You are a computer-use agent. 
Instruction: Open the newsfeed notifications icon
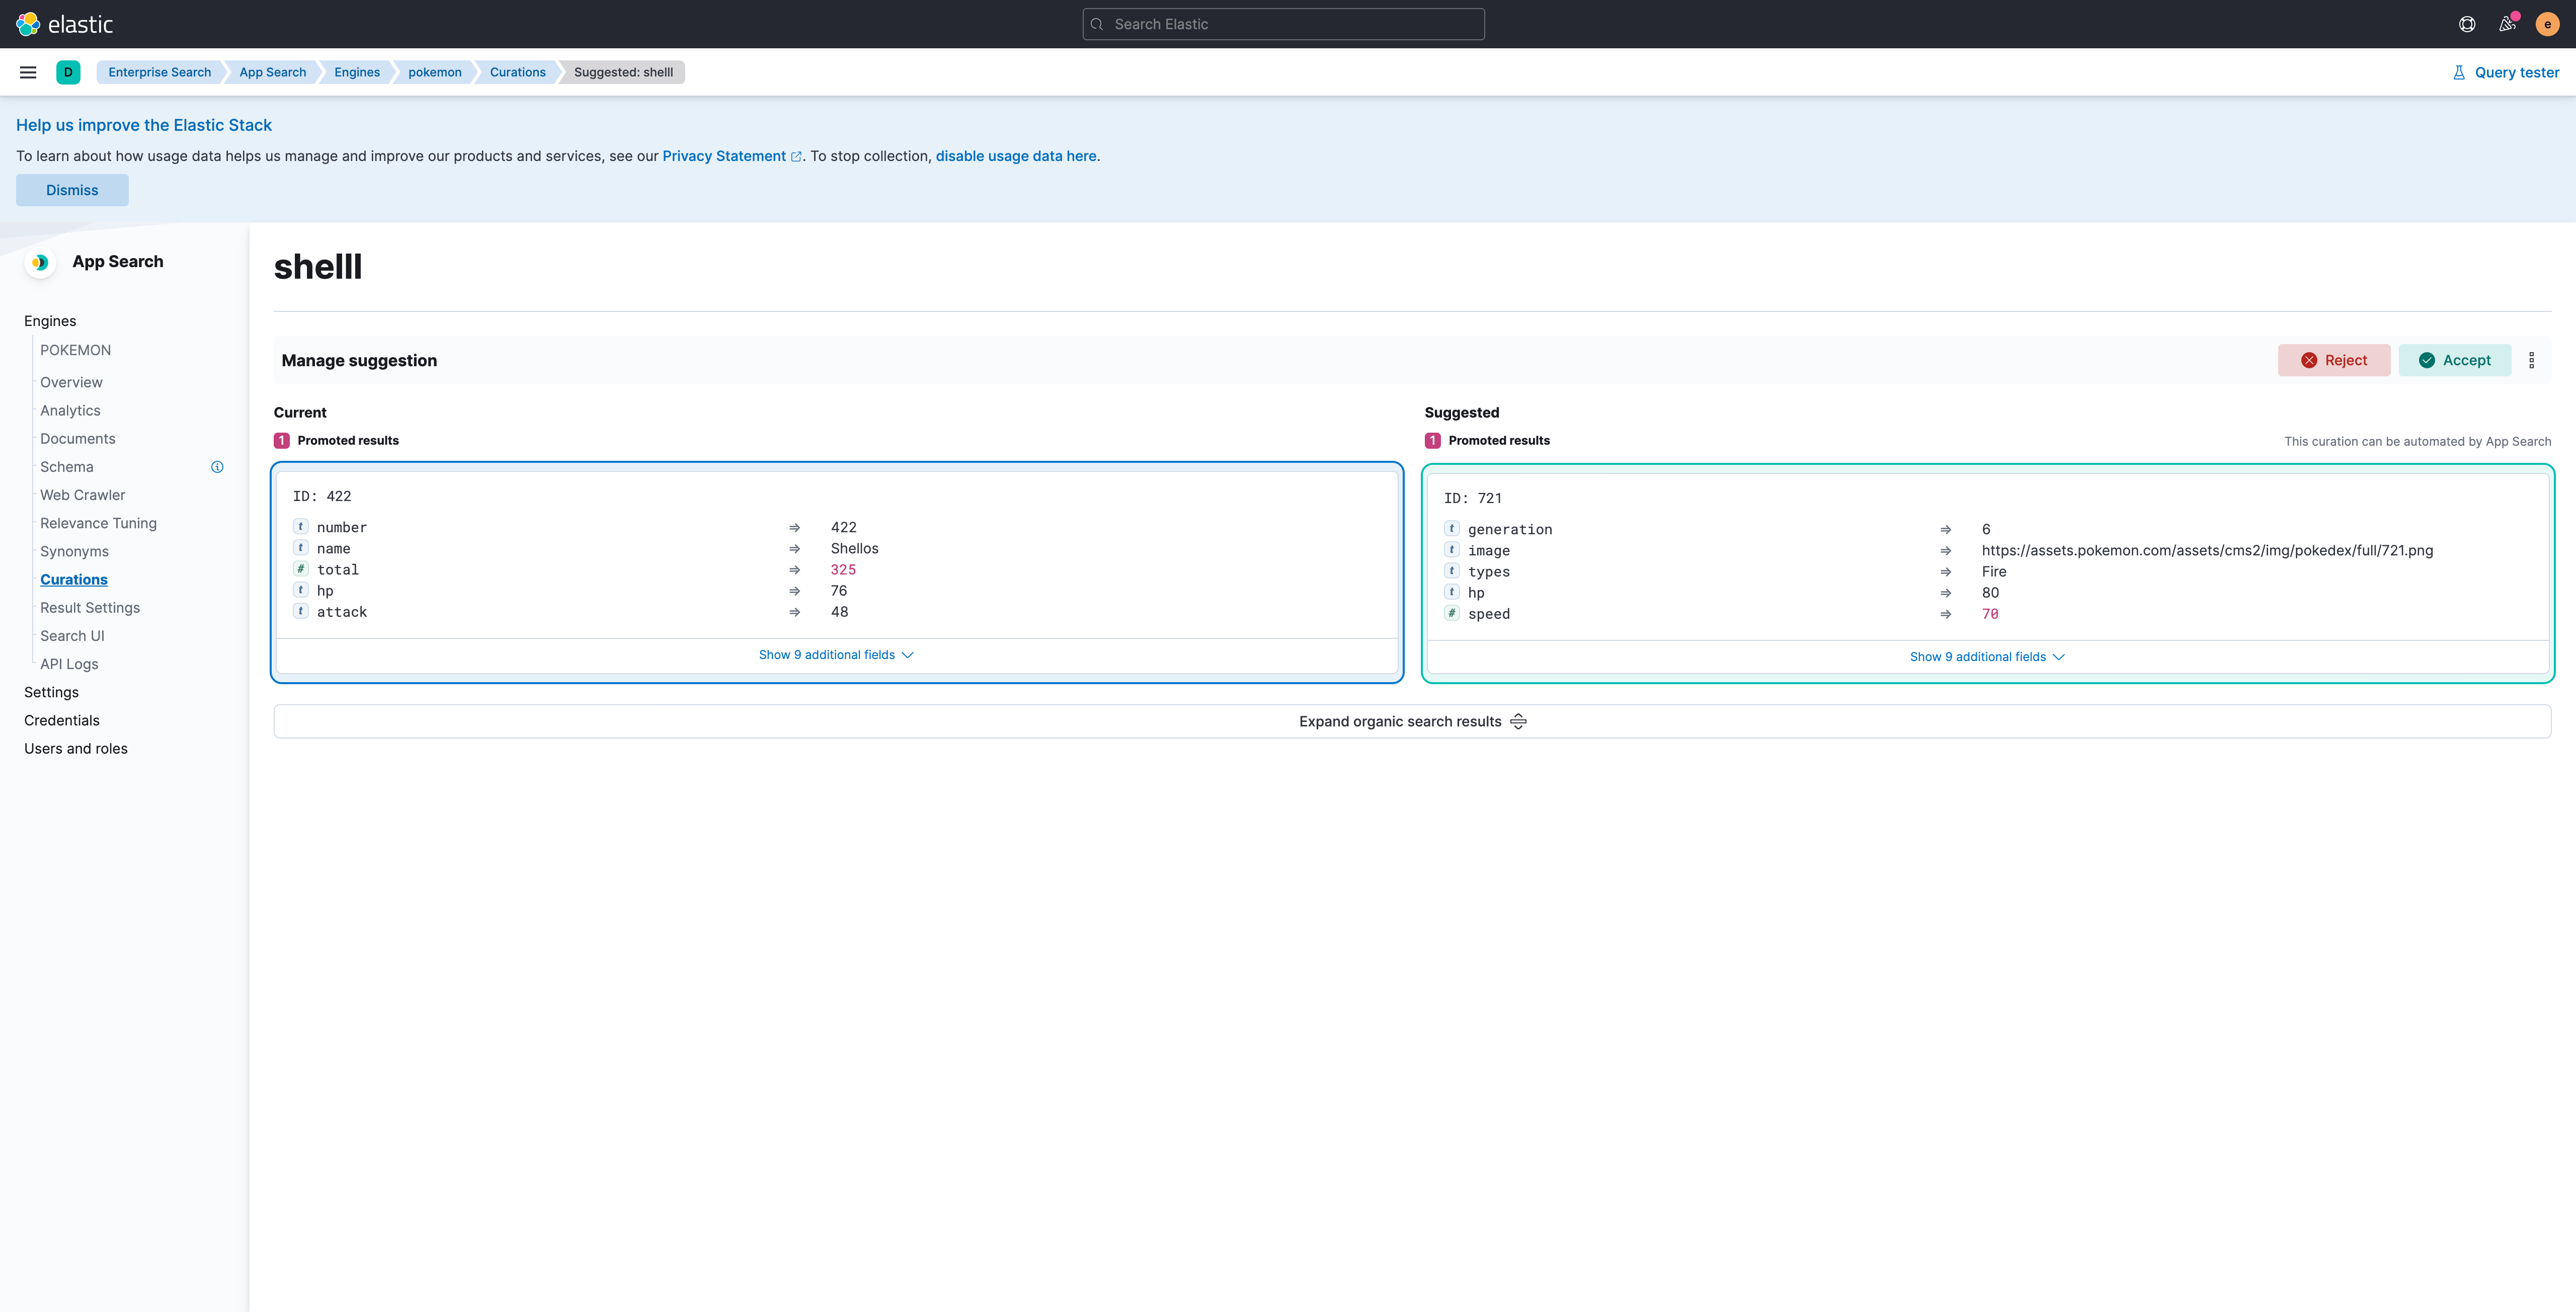pyautogui.click(x=2507, y=24)
